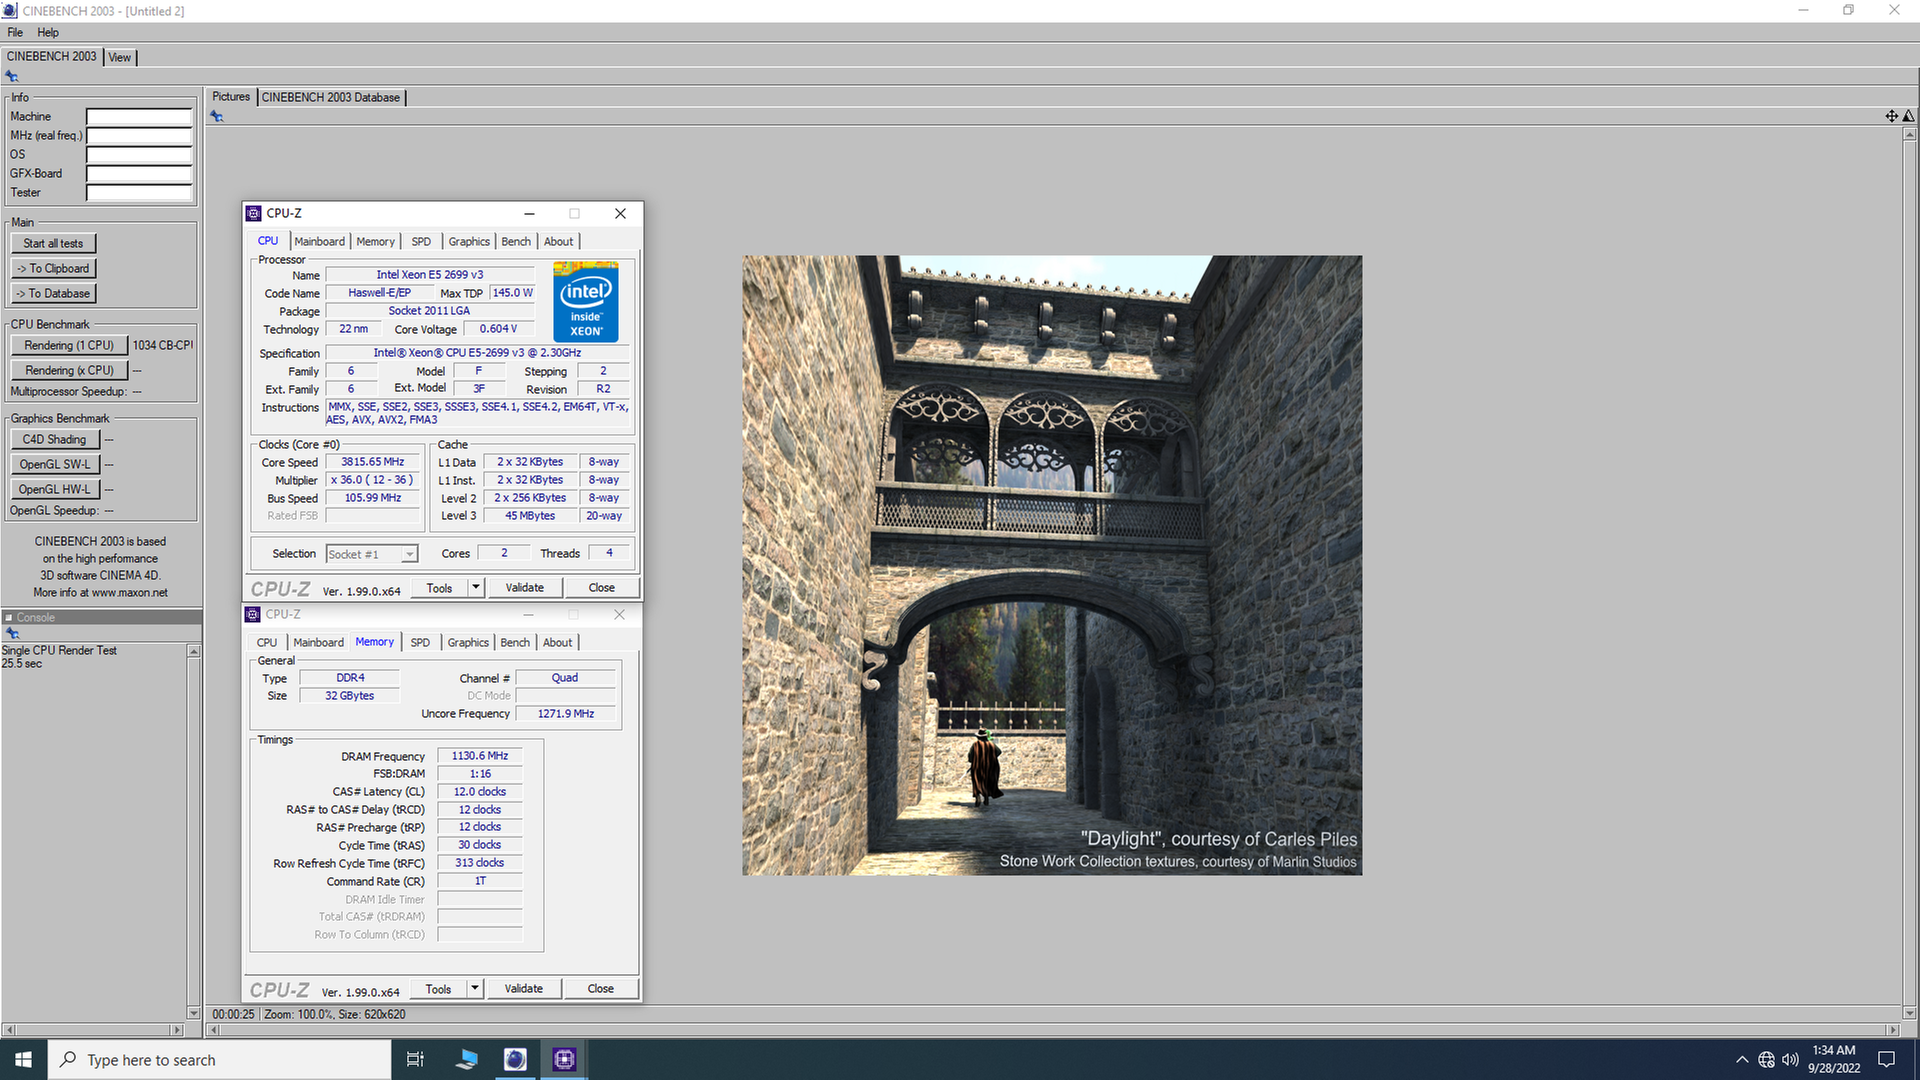Select the Pictures tab
The height and width of the screenshot is (1080, 1920).
(x=231, y=97)
